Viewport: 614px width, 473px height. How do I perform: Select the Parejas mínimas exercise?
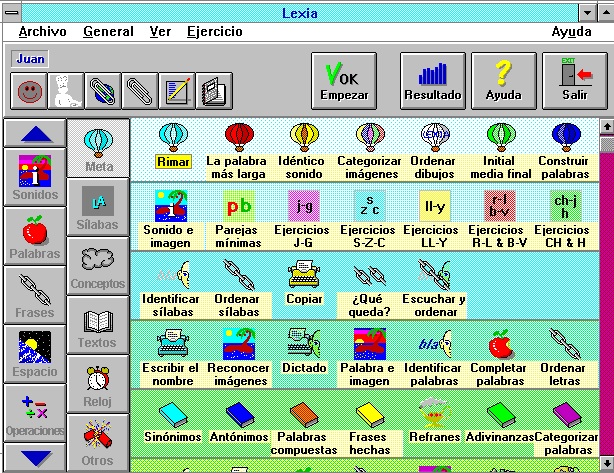(237, 220)
